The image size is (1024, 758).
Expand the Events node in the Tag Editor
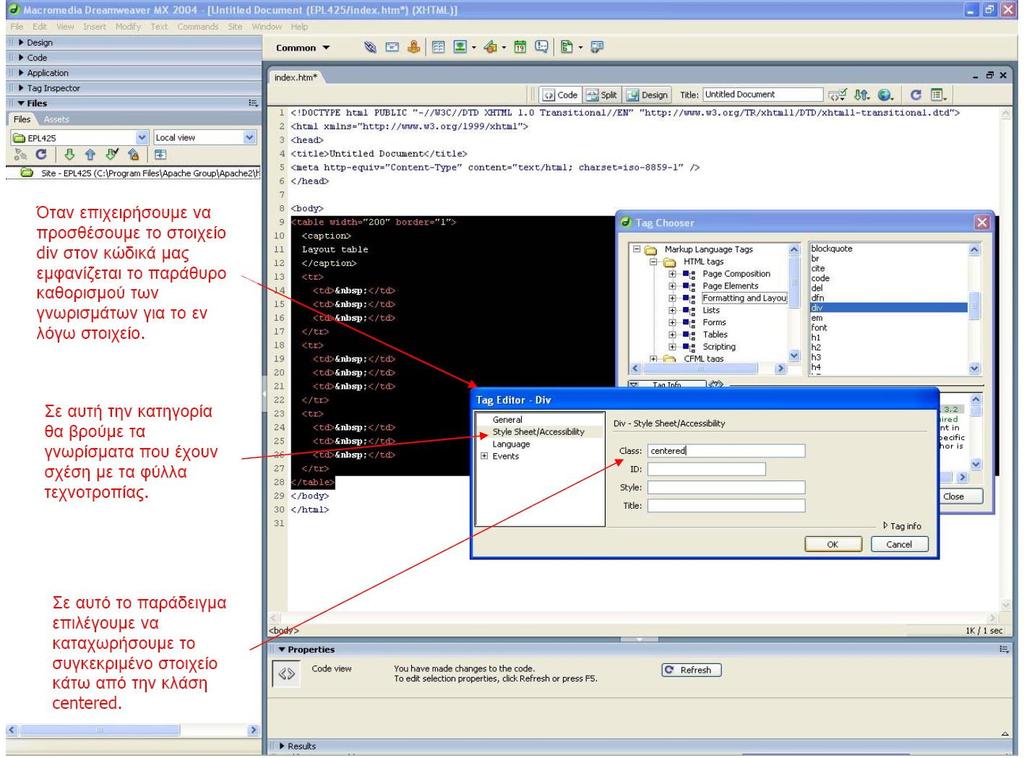(484, 456)
